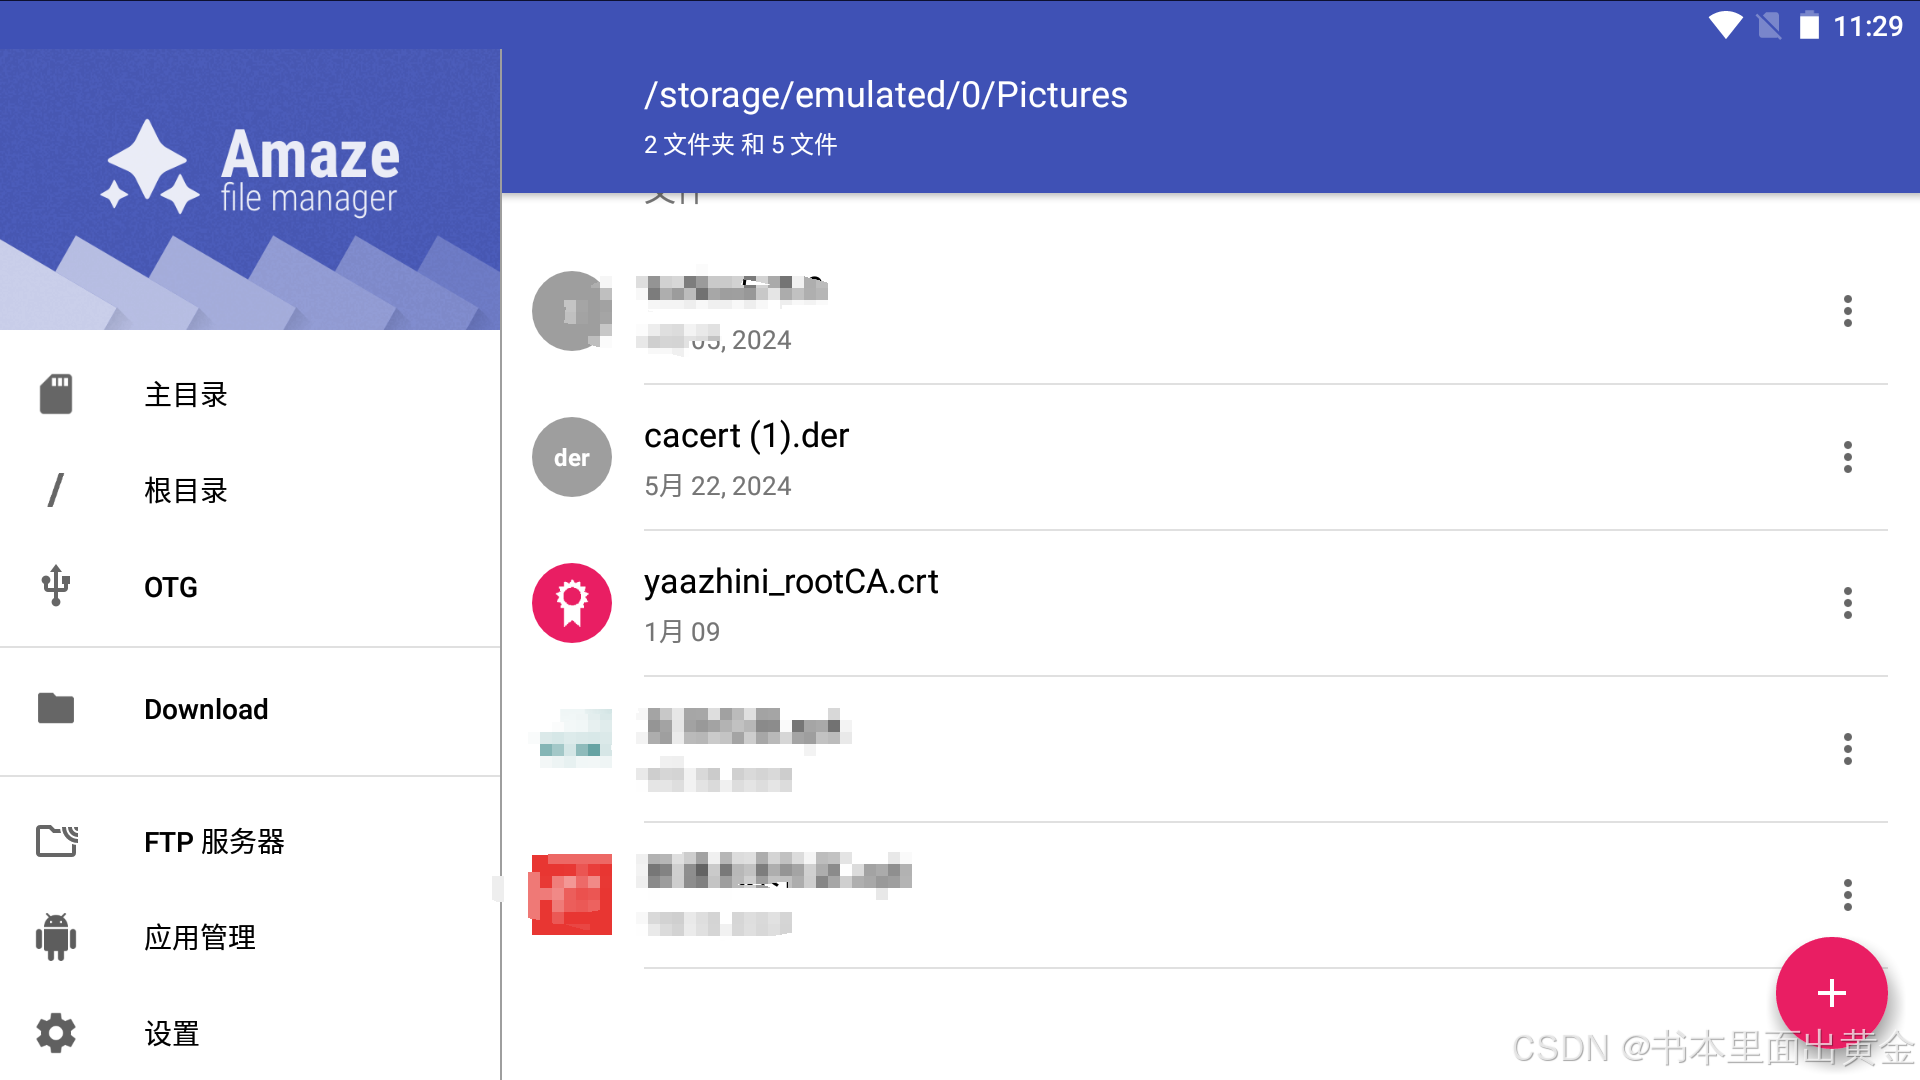Click the gray der icon for cacert (1).der
The height and width of the screenshot is (1080, 1920).
click(572, 457)
